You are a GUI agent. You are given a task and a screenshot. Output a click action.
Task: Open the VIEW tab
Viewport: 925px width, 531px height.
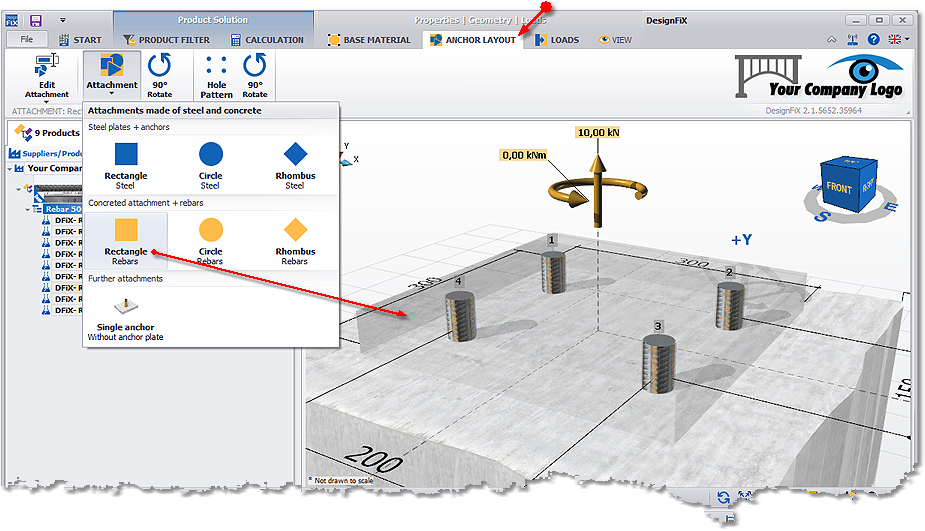tap(615, 40)
